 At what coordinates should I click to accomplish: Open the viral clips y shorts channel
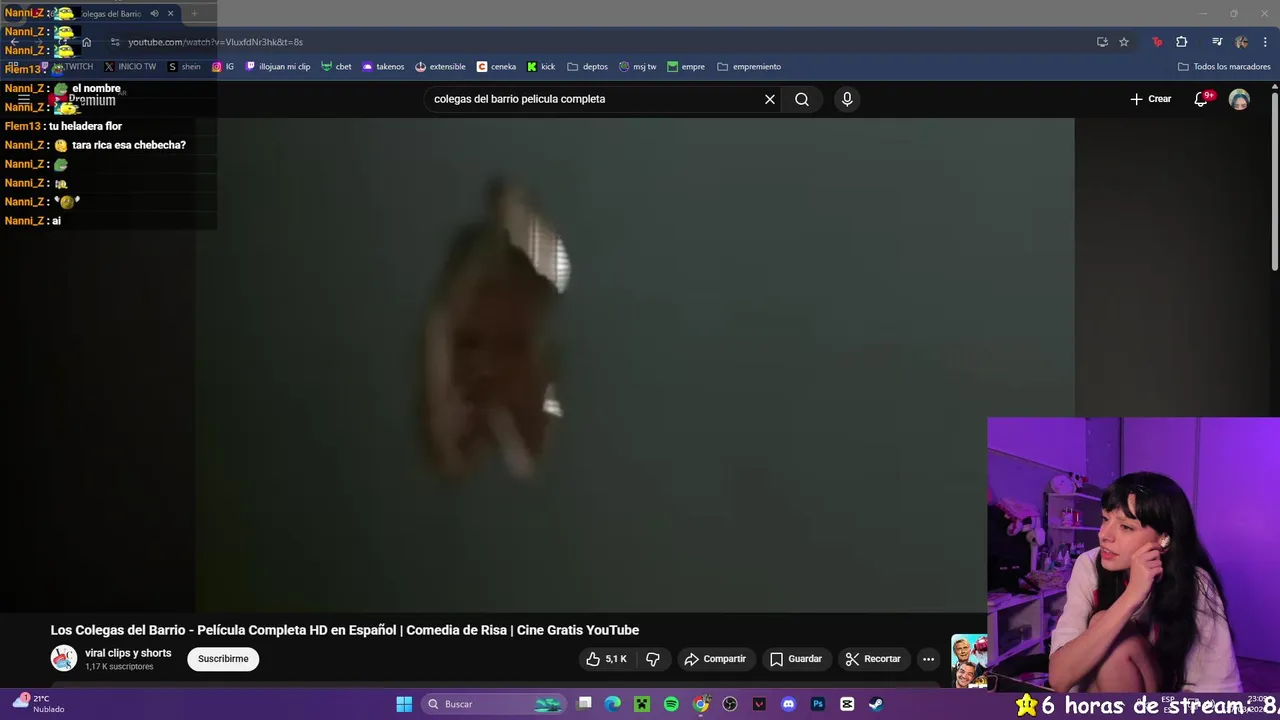(128, 653)
